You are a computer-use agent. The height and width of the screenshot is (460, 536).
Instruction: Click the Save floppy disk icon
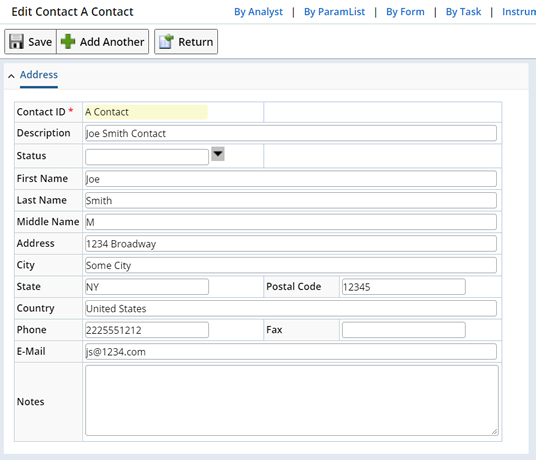[x=16, y=42]
